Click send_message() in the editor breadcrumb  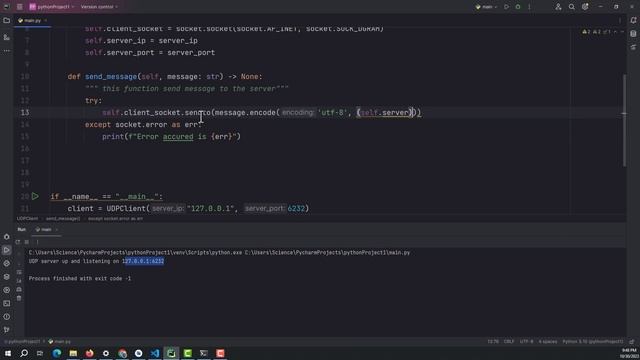pos(63,219)
